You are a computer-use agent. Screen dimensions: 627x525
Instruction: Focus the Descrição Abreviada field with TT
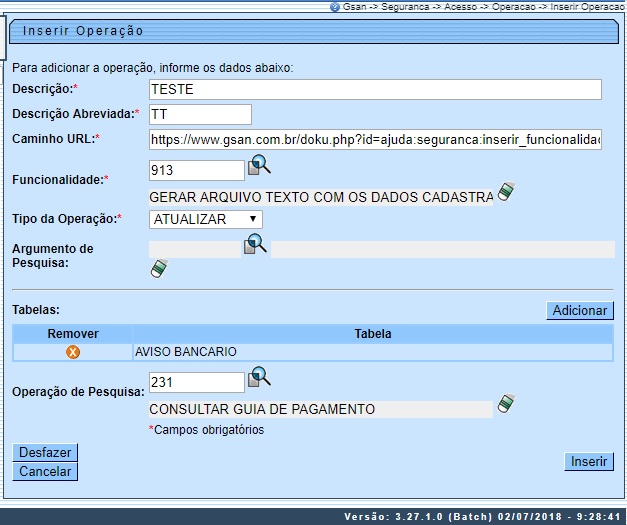pos(200,114)
